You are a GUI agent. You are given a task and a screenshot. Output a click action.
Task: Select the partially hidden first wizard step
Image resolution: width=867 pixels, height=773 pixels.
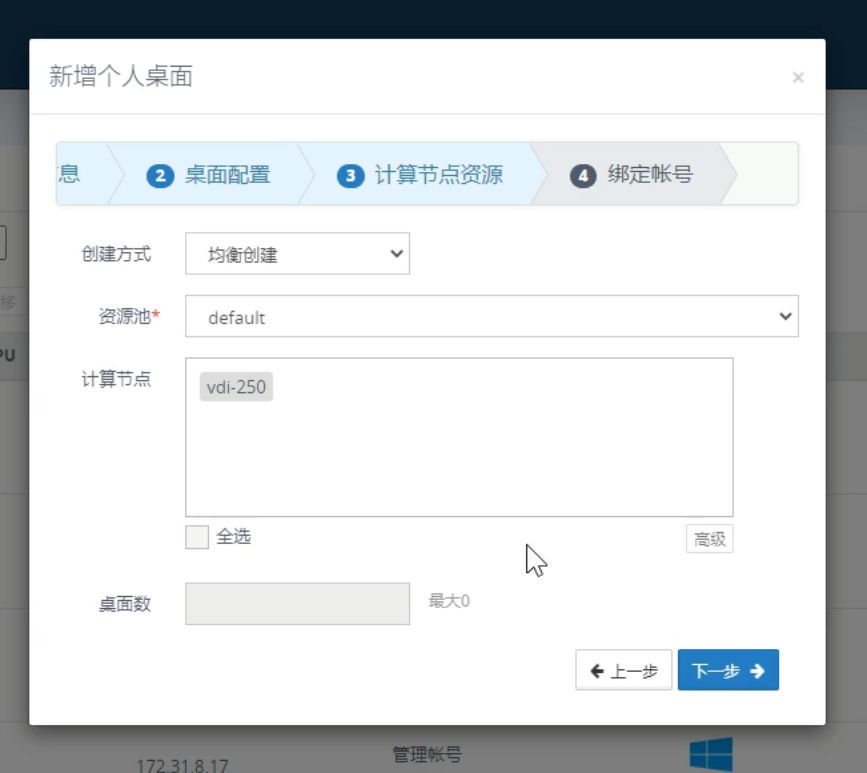pos(70,175)
